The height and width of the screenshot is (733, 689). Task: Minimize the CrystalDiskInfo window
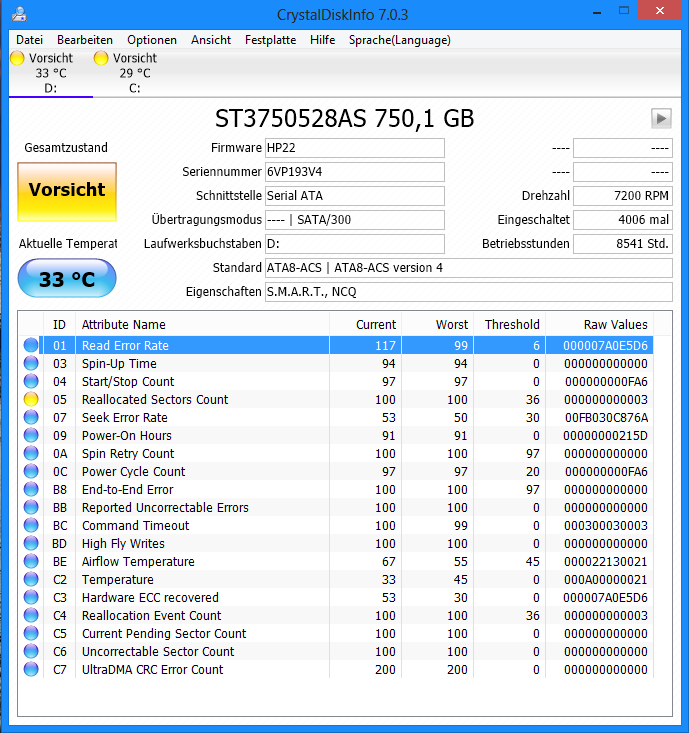597,12
